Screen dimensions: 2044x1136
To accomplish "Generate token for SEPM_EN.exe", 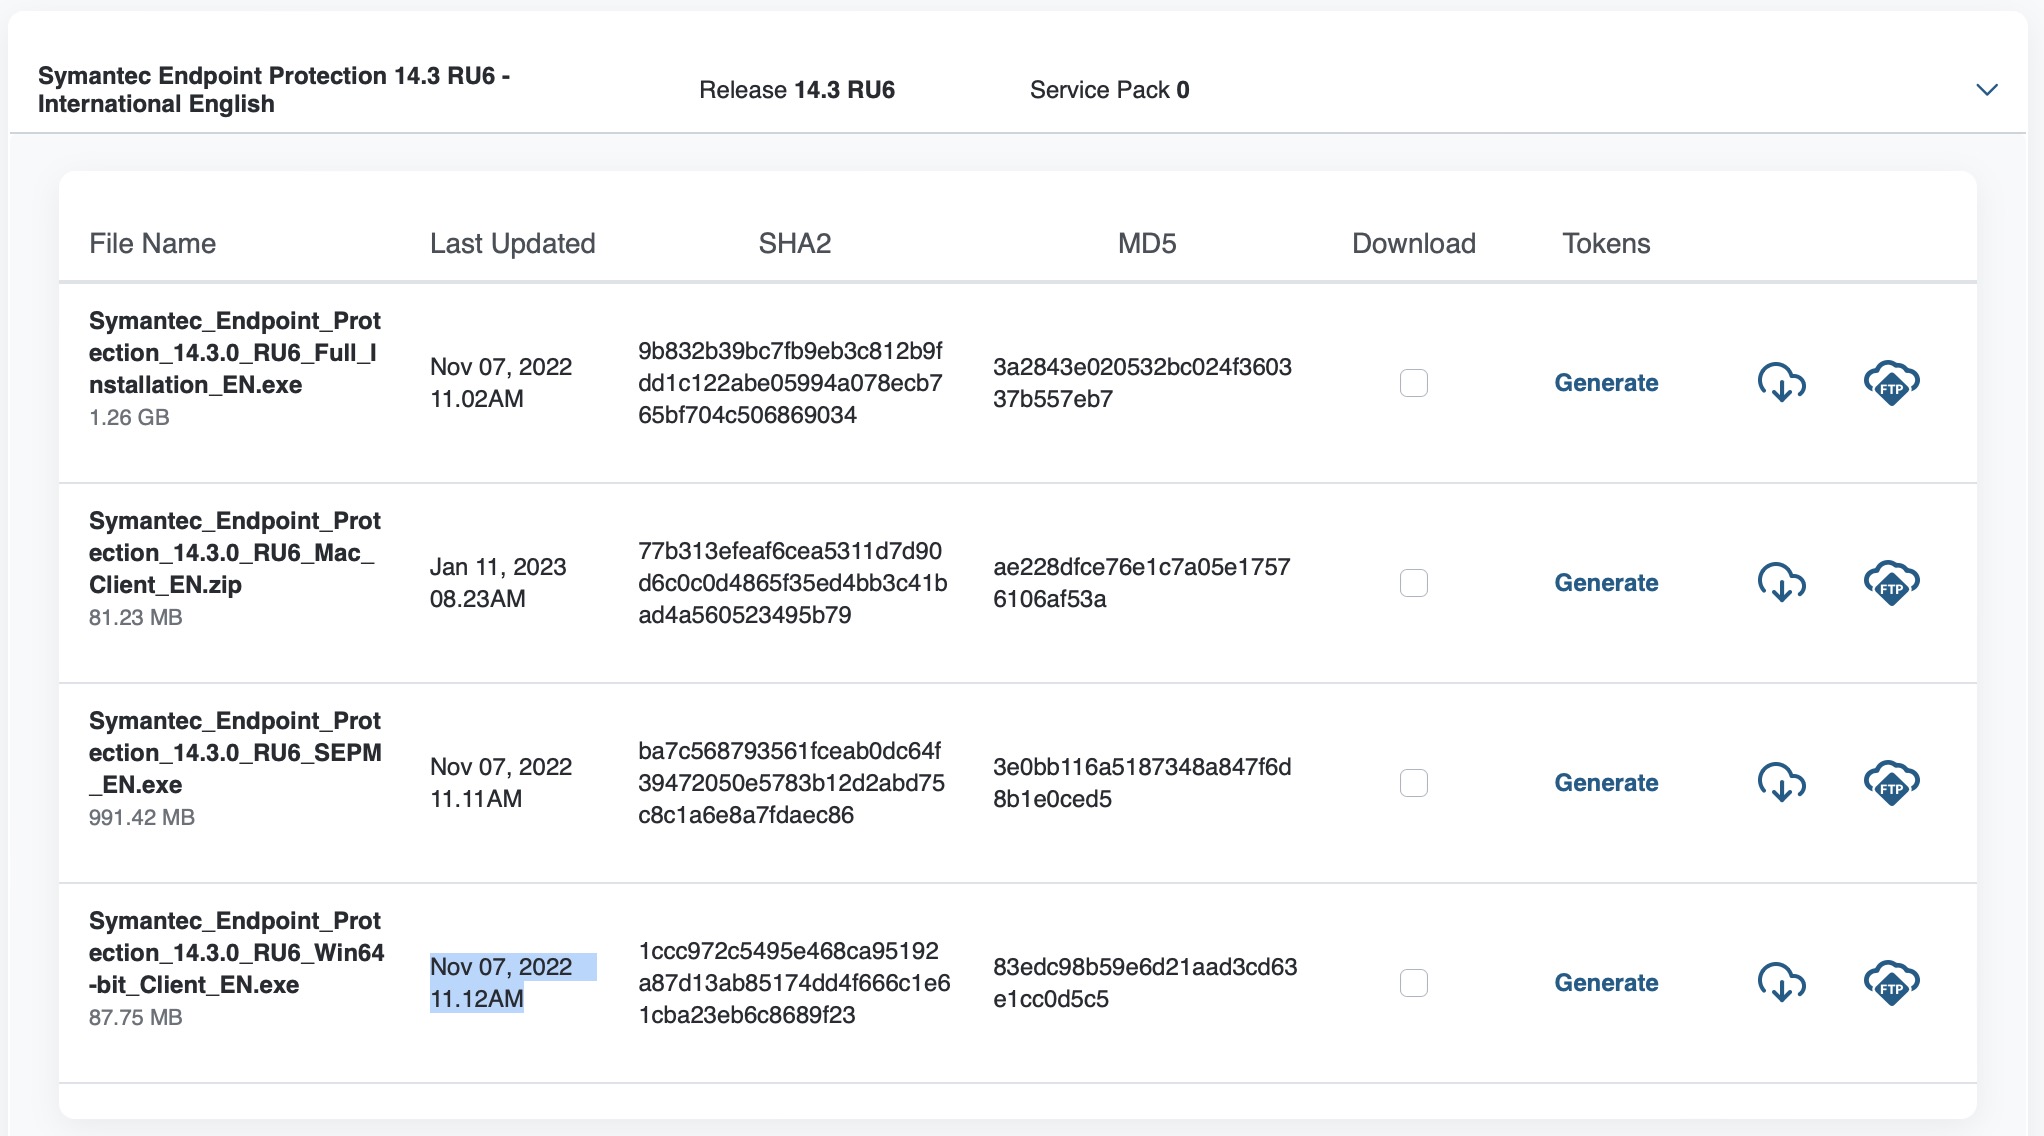I will click(x=1606, y=783).
